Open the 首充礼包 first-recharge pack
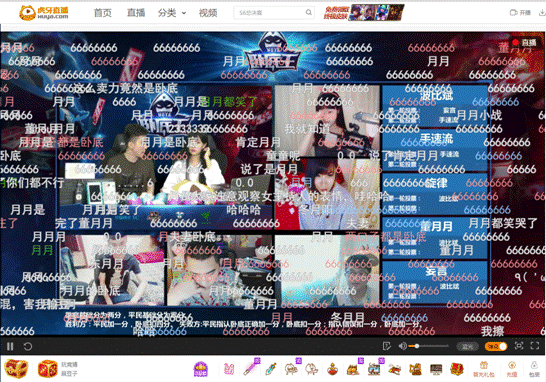This screenshot has height=382, width=546. click(484, 369)
